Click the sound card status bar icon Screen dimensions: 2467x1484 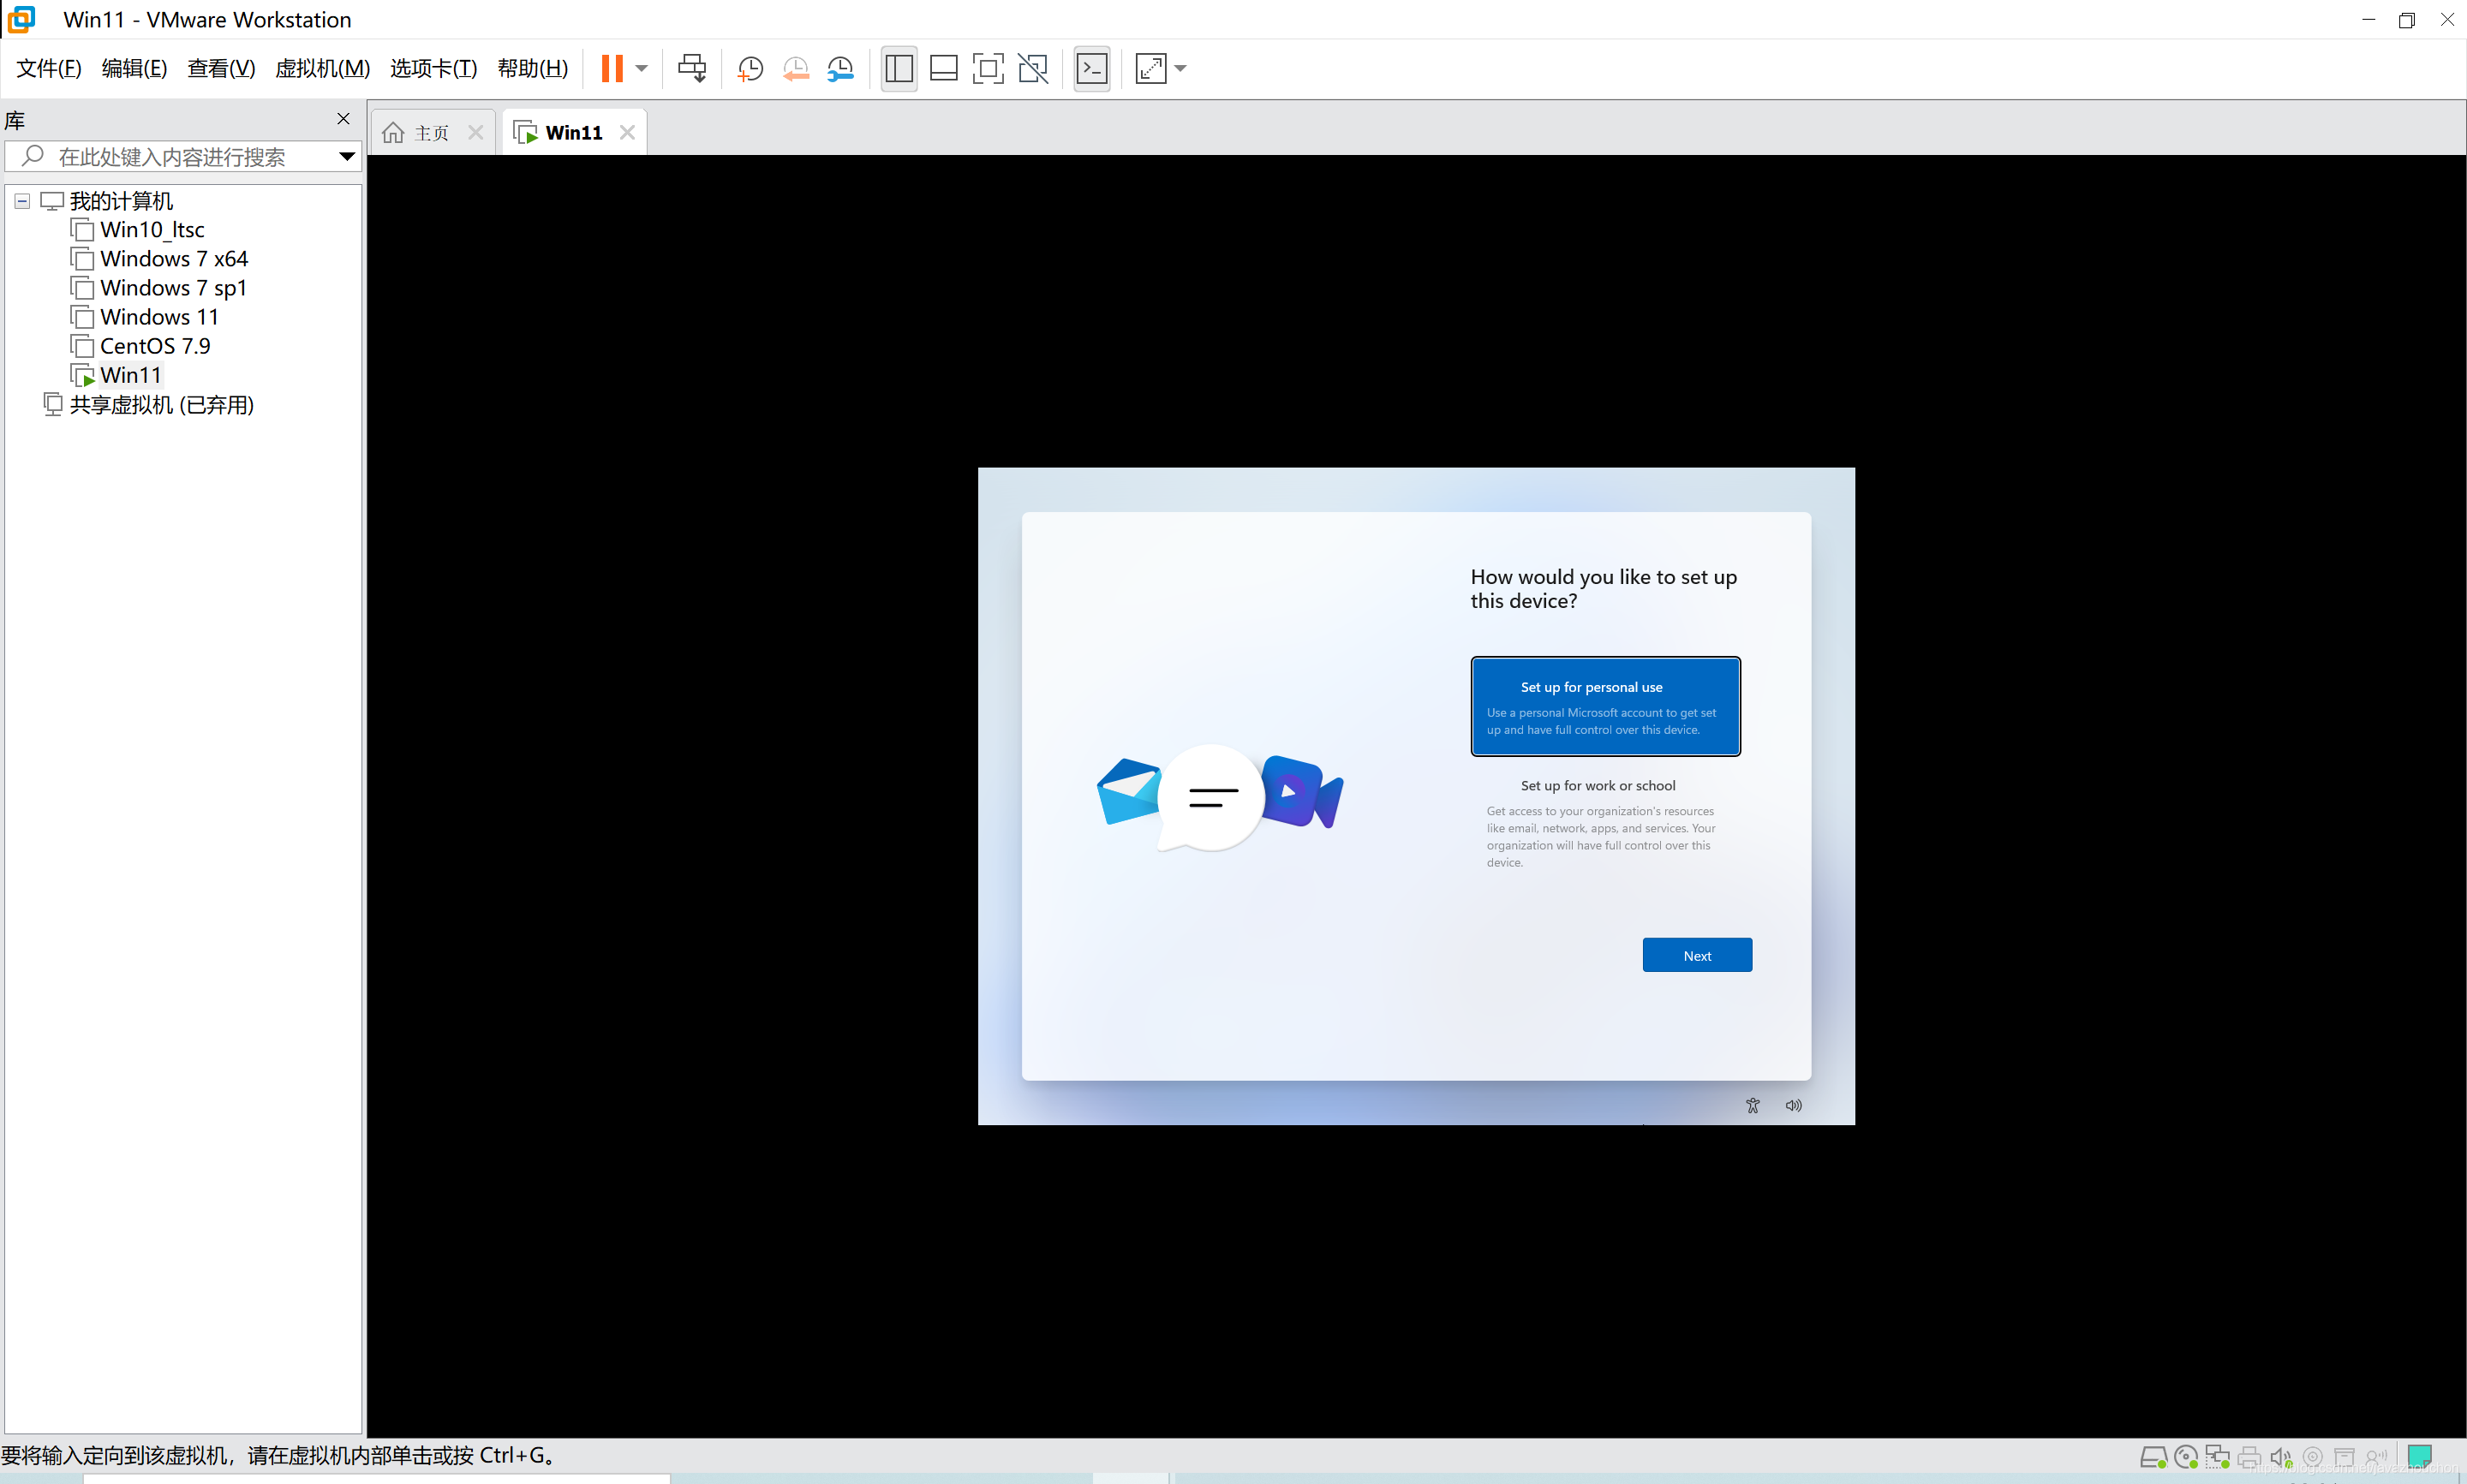click(x=2281, y=1457)
